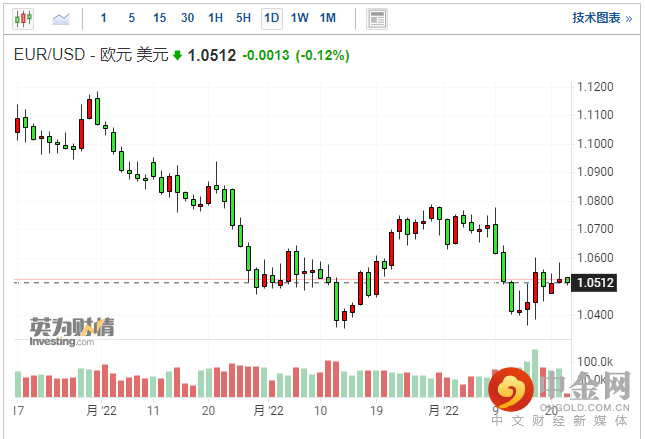Select the 1 minute timeframe

(103, 18)
